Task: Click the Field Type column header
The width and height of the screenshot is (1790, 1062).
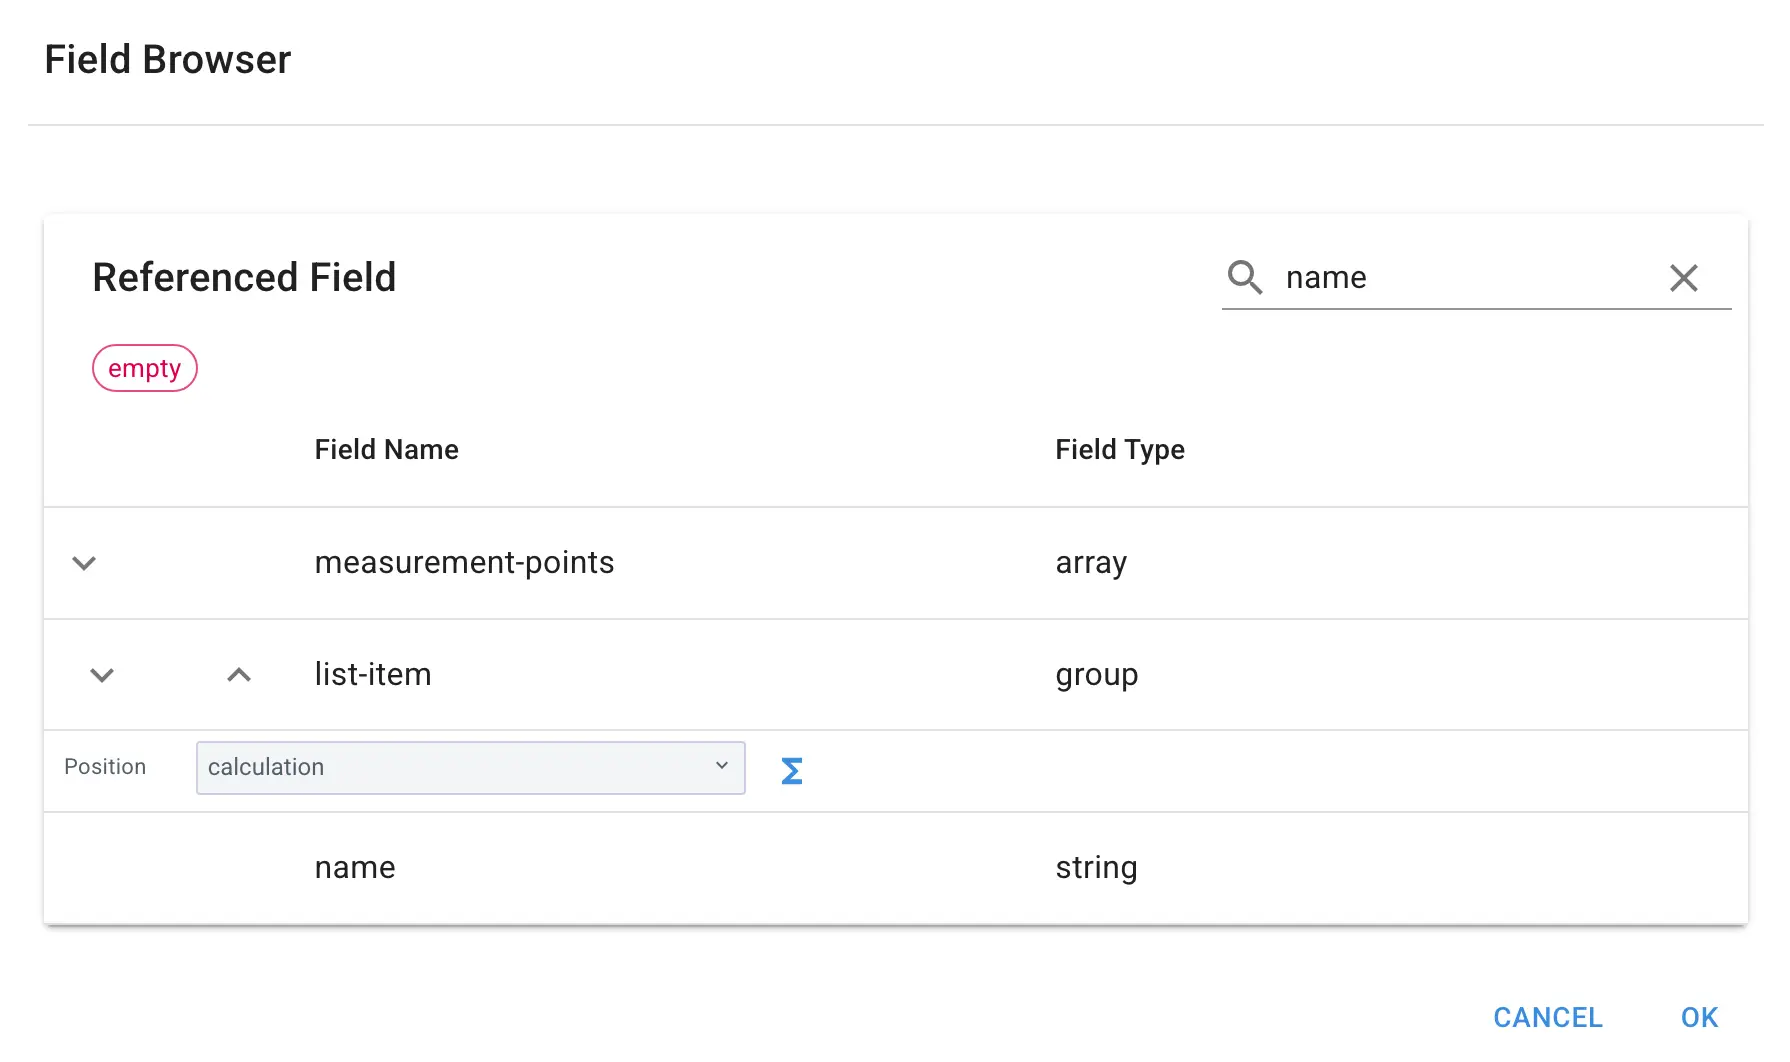Action: [1119, 450]
